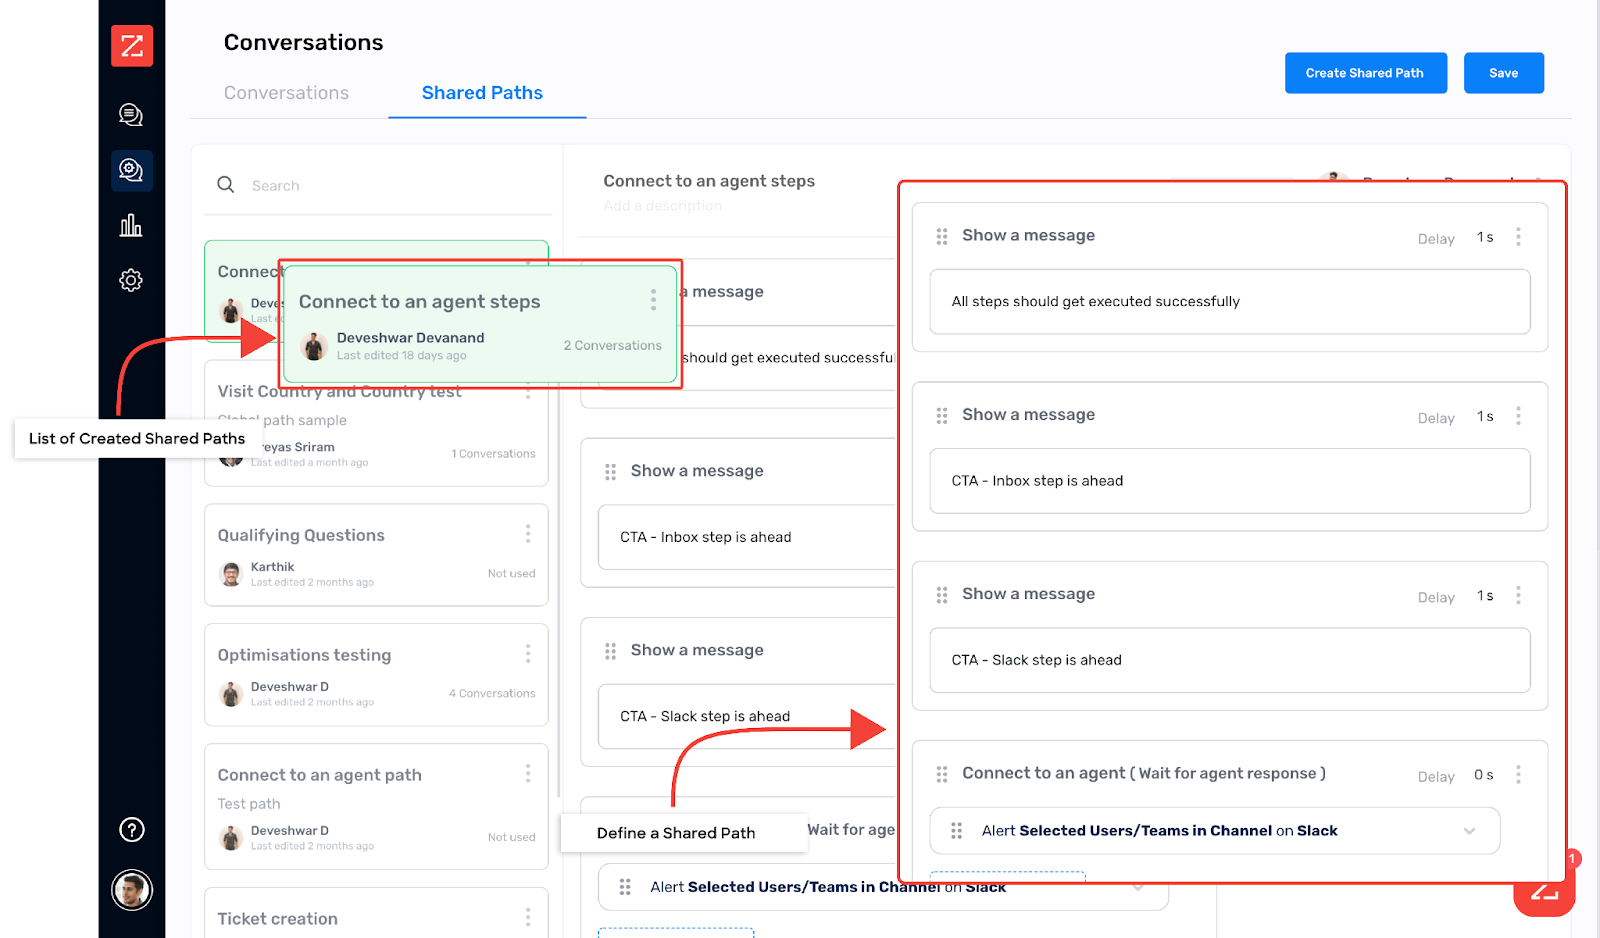Viewport: 1600px width, 938px height.
Task: Click the Create Shared Path button
Action: click(1365, 72)
